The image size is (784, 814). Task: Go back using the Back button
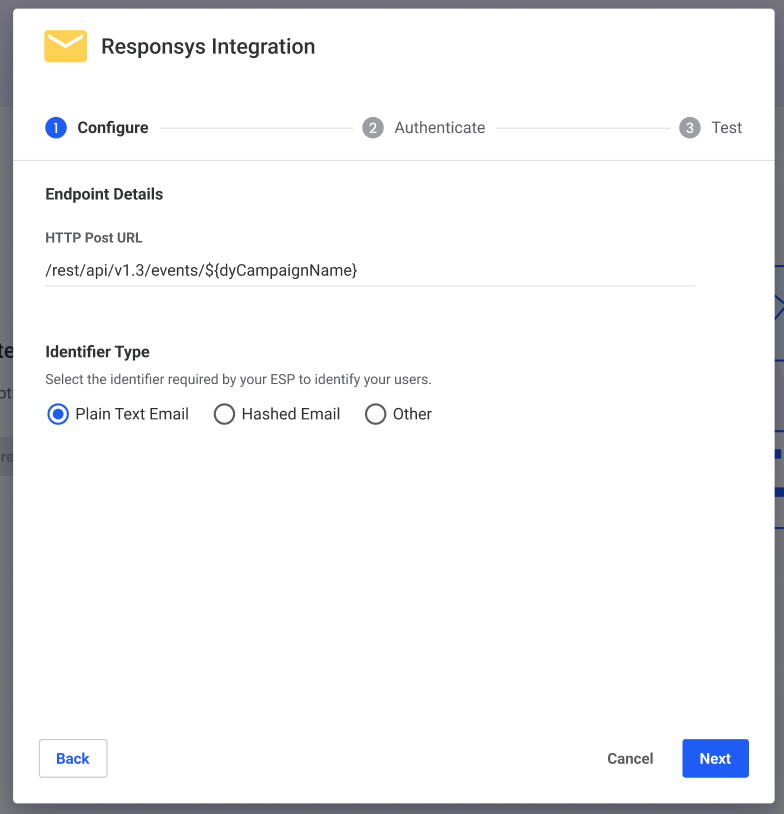click(x=73, y=758)
